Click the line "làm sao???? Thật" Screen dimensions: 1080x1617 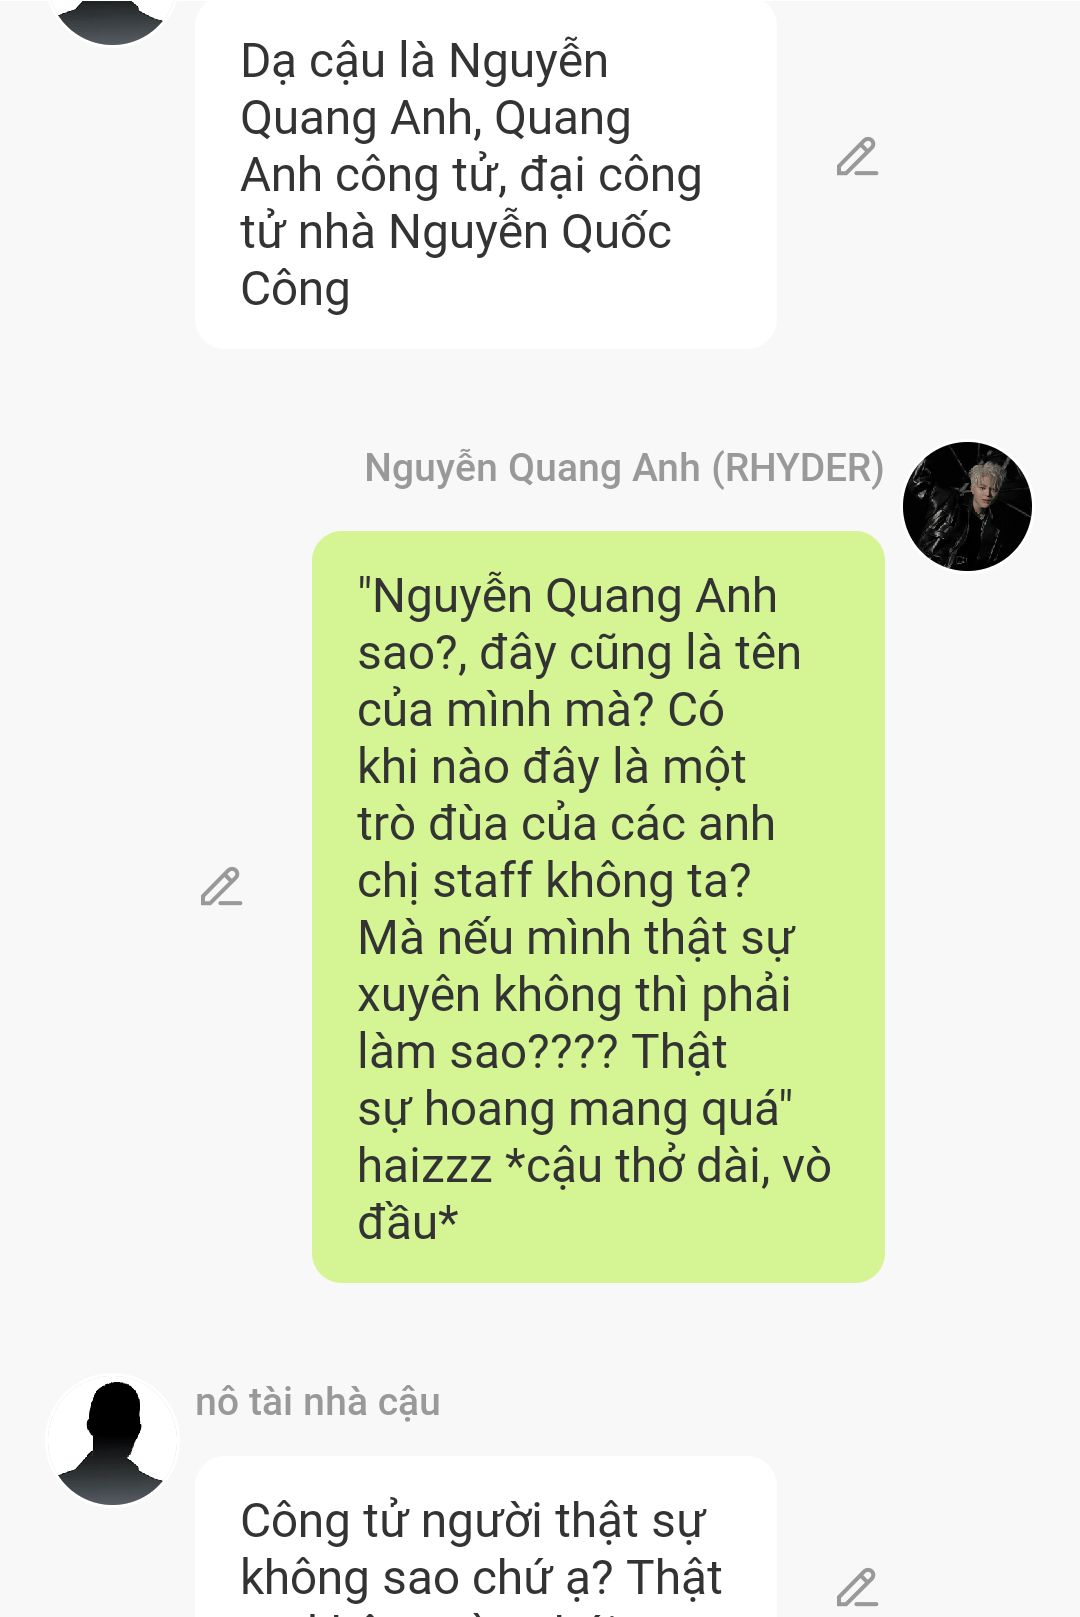(543, 1052)
